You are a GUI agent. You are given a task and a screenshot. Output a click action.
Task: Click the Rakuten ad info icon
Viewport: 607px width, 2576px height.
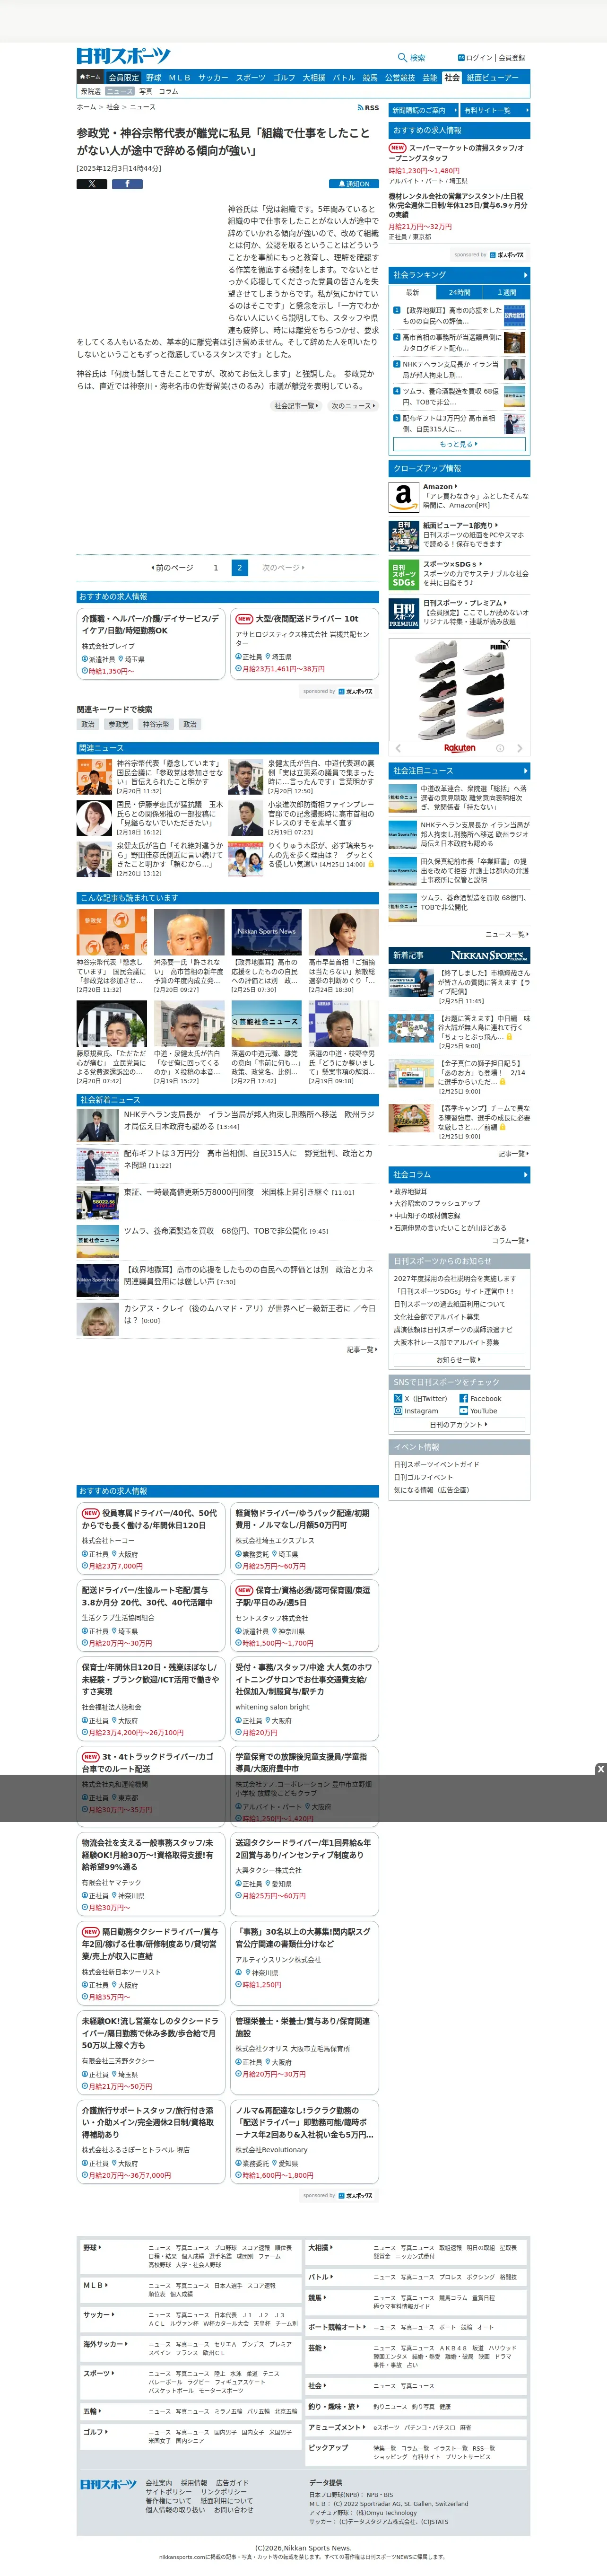pyautogui.click(x=500, y=748)
